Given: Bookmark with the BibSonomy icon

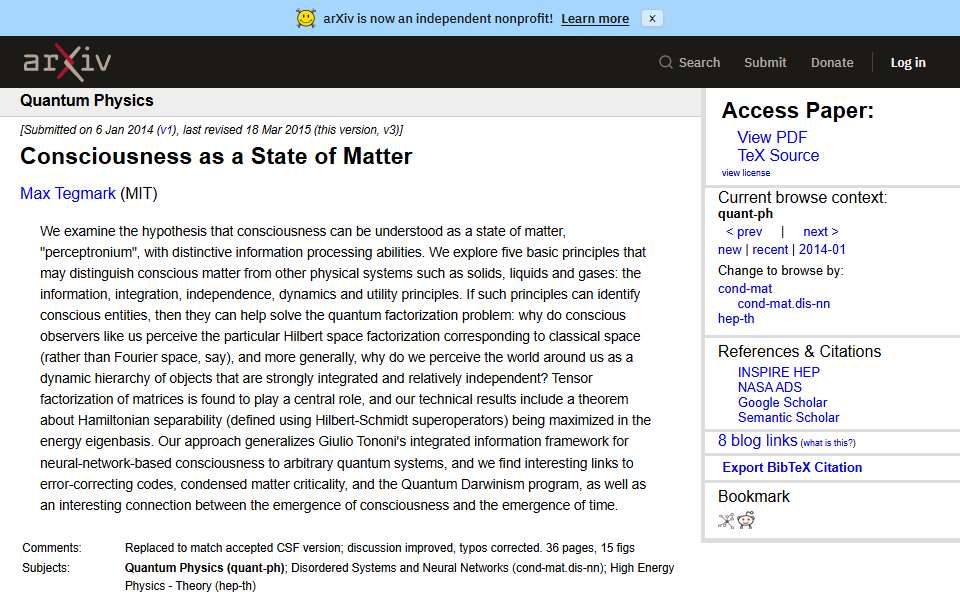Looking at the screenshot, I should click(x=726, y=521).
